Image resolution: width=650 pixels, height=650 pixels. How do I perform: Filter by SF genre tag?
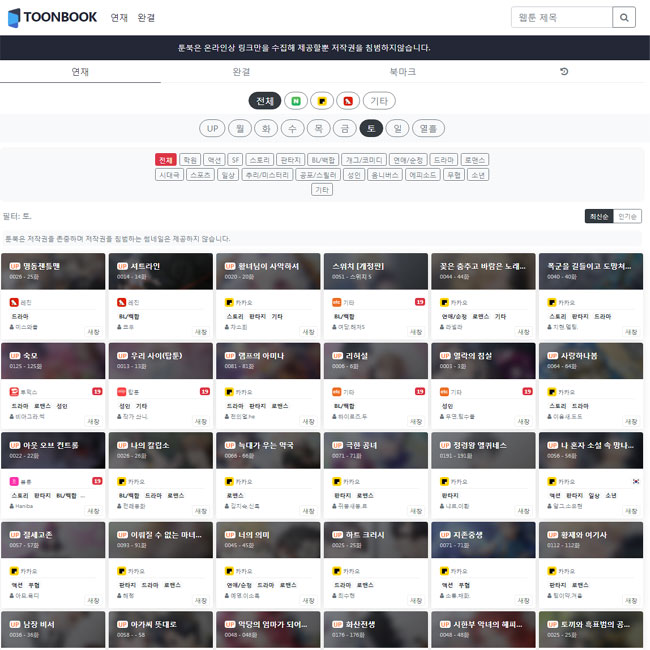click(x=235, y=160)
